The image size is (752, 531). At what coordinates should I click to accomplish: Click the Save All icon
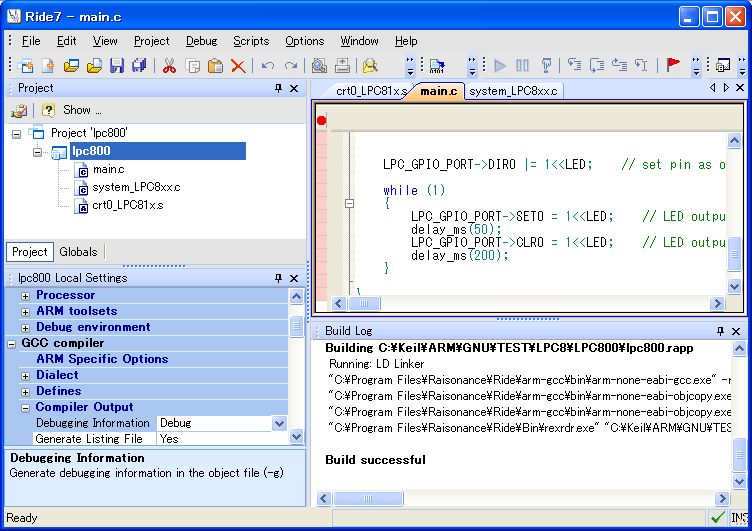pos(139,65)
